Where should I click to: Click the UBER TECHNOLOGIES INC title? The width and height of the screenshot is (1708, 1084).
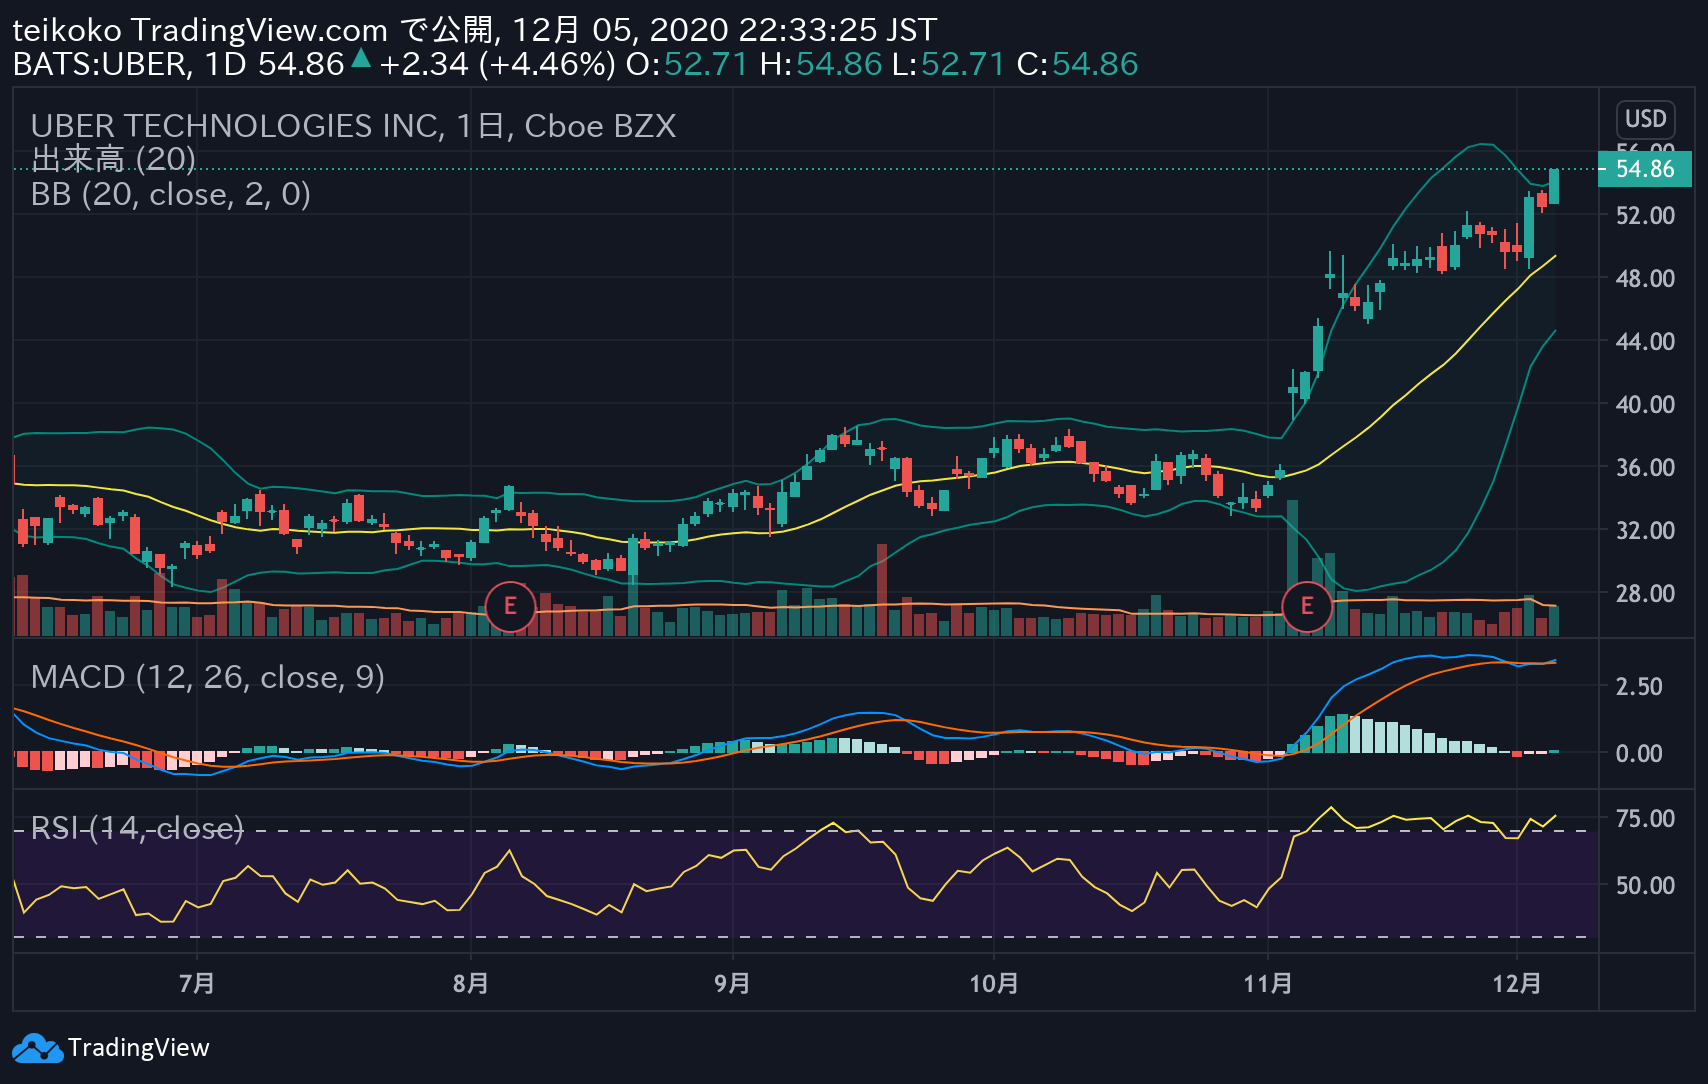(x=353, y=126)
